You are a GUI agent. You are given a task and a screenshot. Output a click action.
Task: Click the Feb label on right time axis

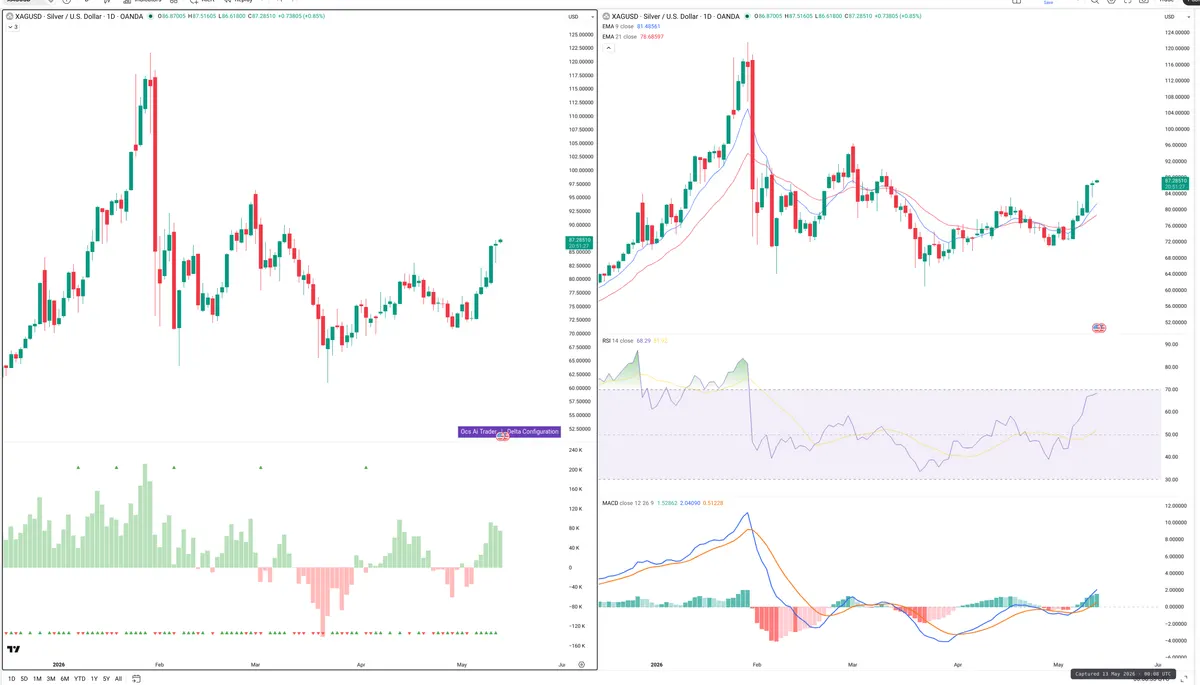tap(756, 664)
